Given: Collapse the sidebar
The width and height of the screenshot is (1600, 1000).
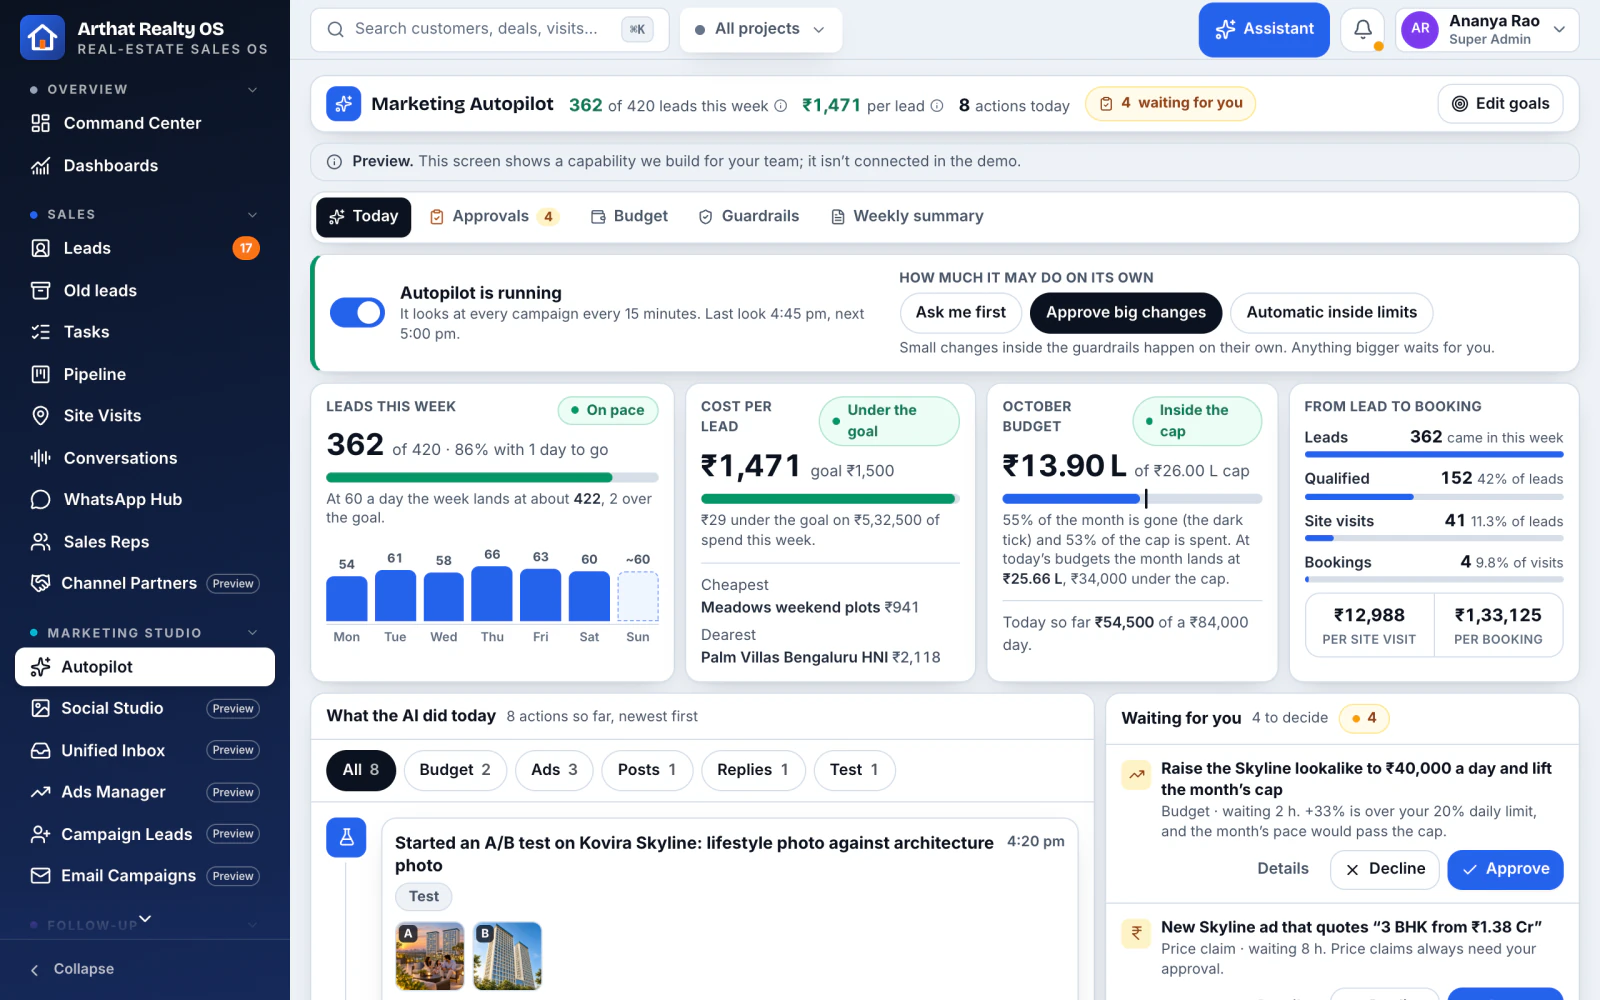Looking at the screenshot, I should [x=72, y=969].
